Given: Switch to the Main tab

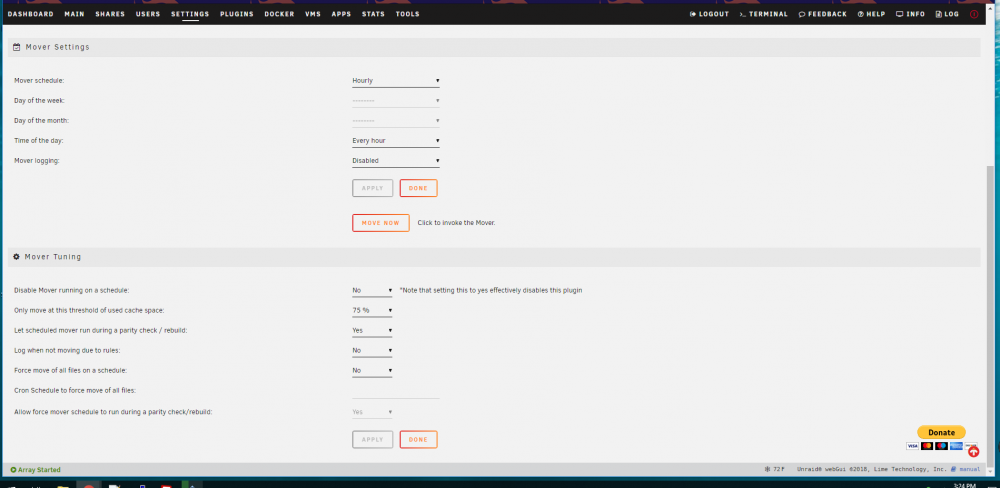Looking at the screenshot, I should [x=75, y=14].
